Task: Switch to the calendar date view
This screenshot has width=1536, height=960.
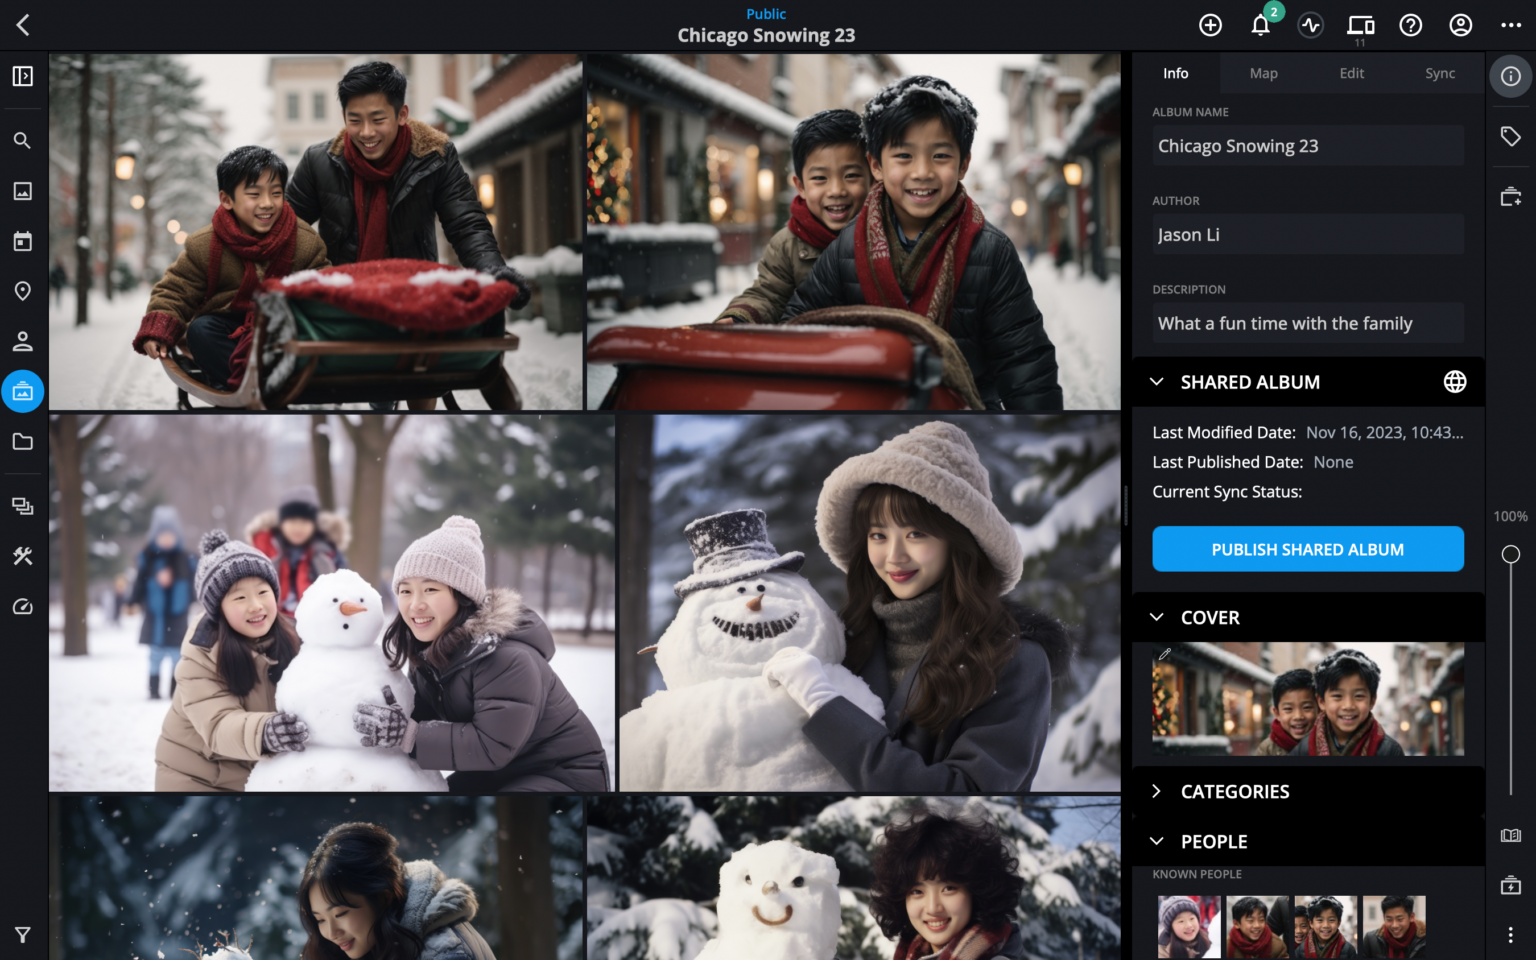Action: coord(22,241)
